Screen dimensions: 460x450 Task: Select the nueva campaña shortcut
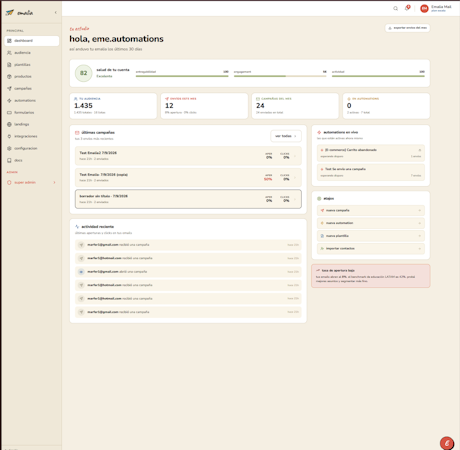tap(371, 210)
